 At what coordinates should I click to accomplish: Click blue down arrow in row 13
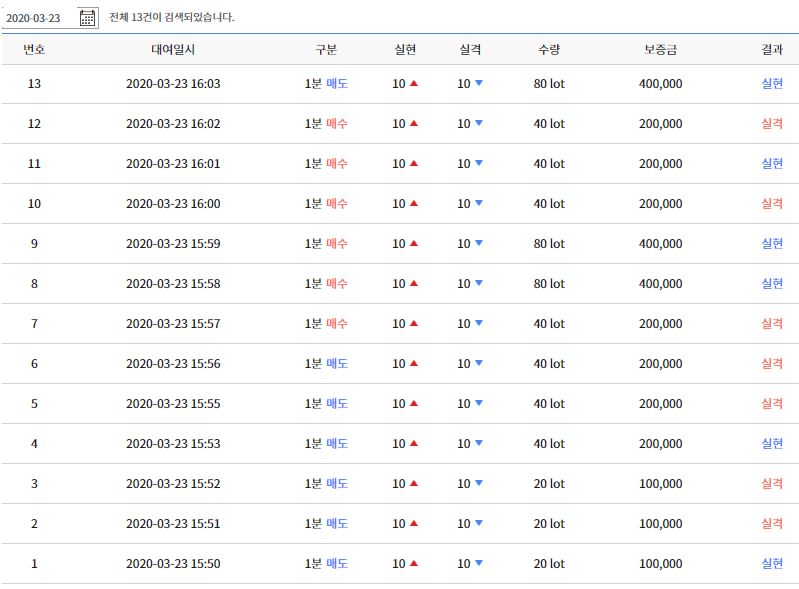pyautogui.click(x=479, y=83)
